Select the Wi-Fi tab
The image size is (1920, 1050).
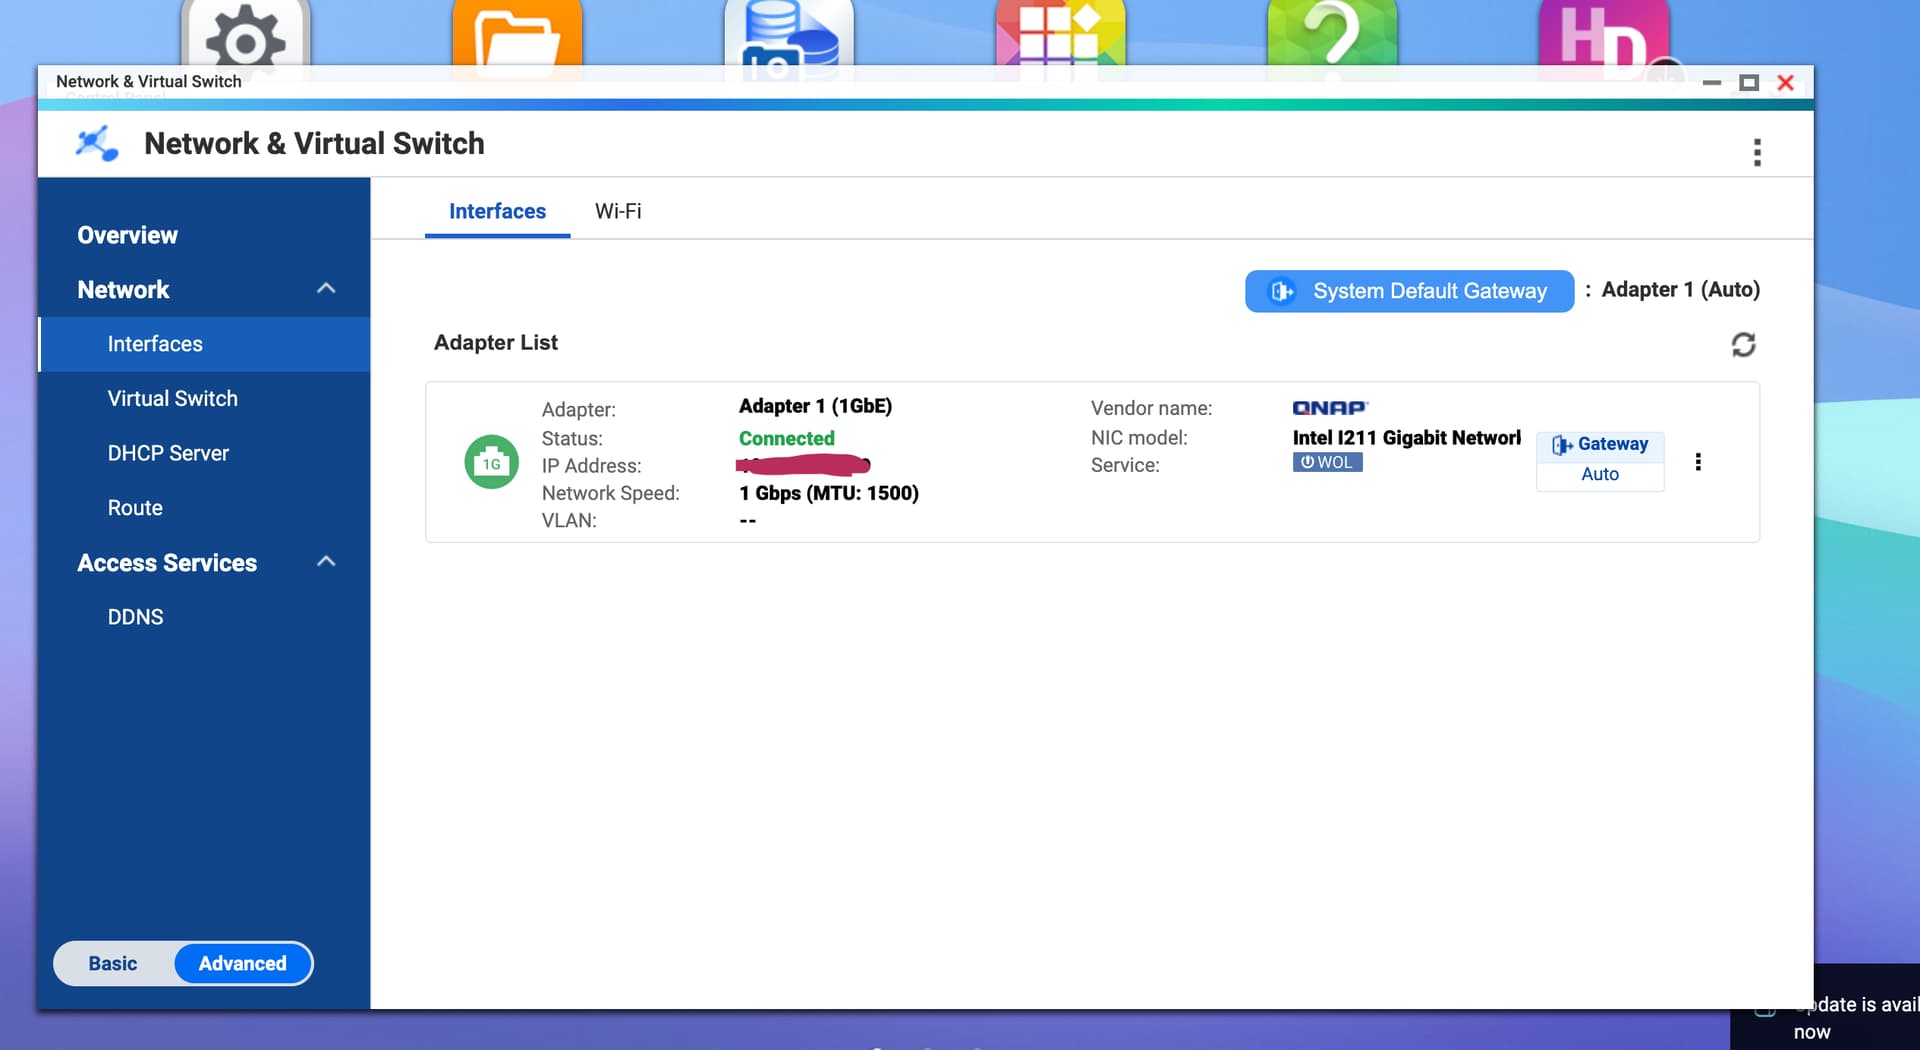[618, 211]
